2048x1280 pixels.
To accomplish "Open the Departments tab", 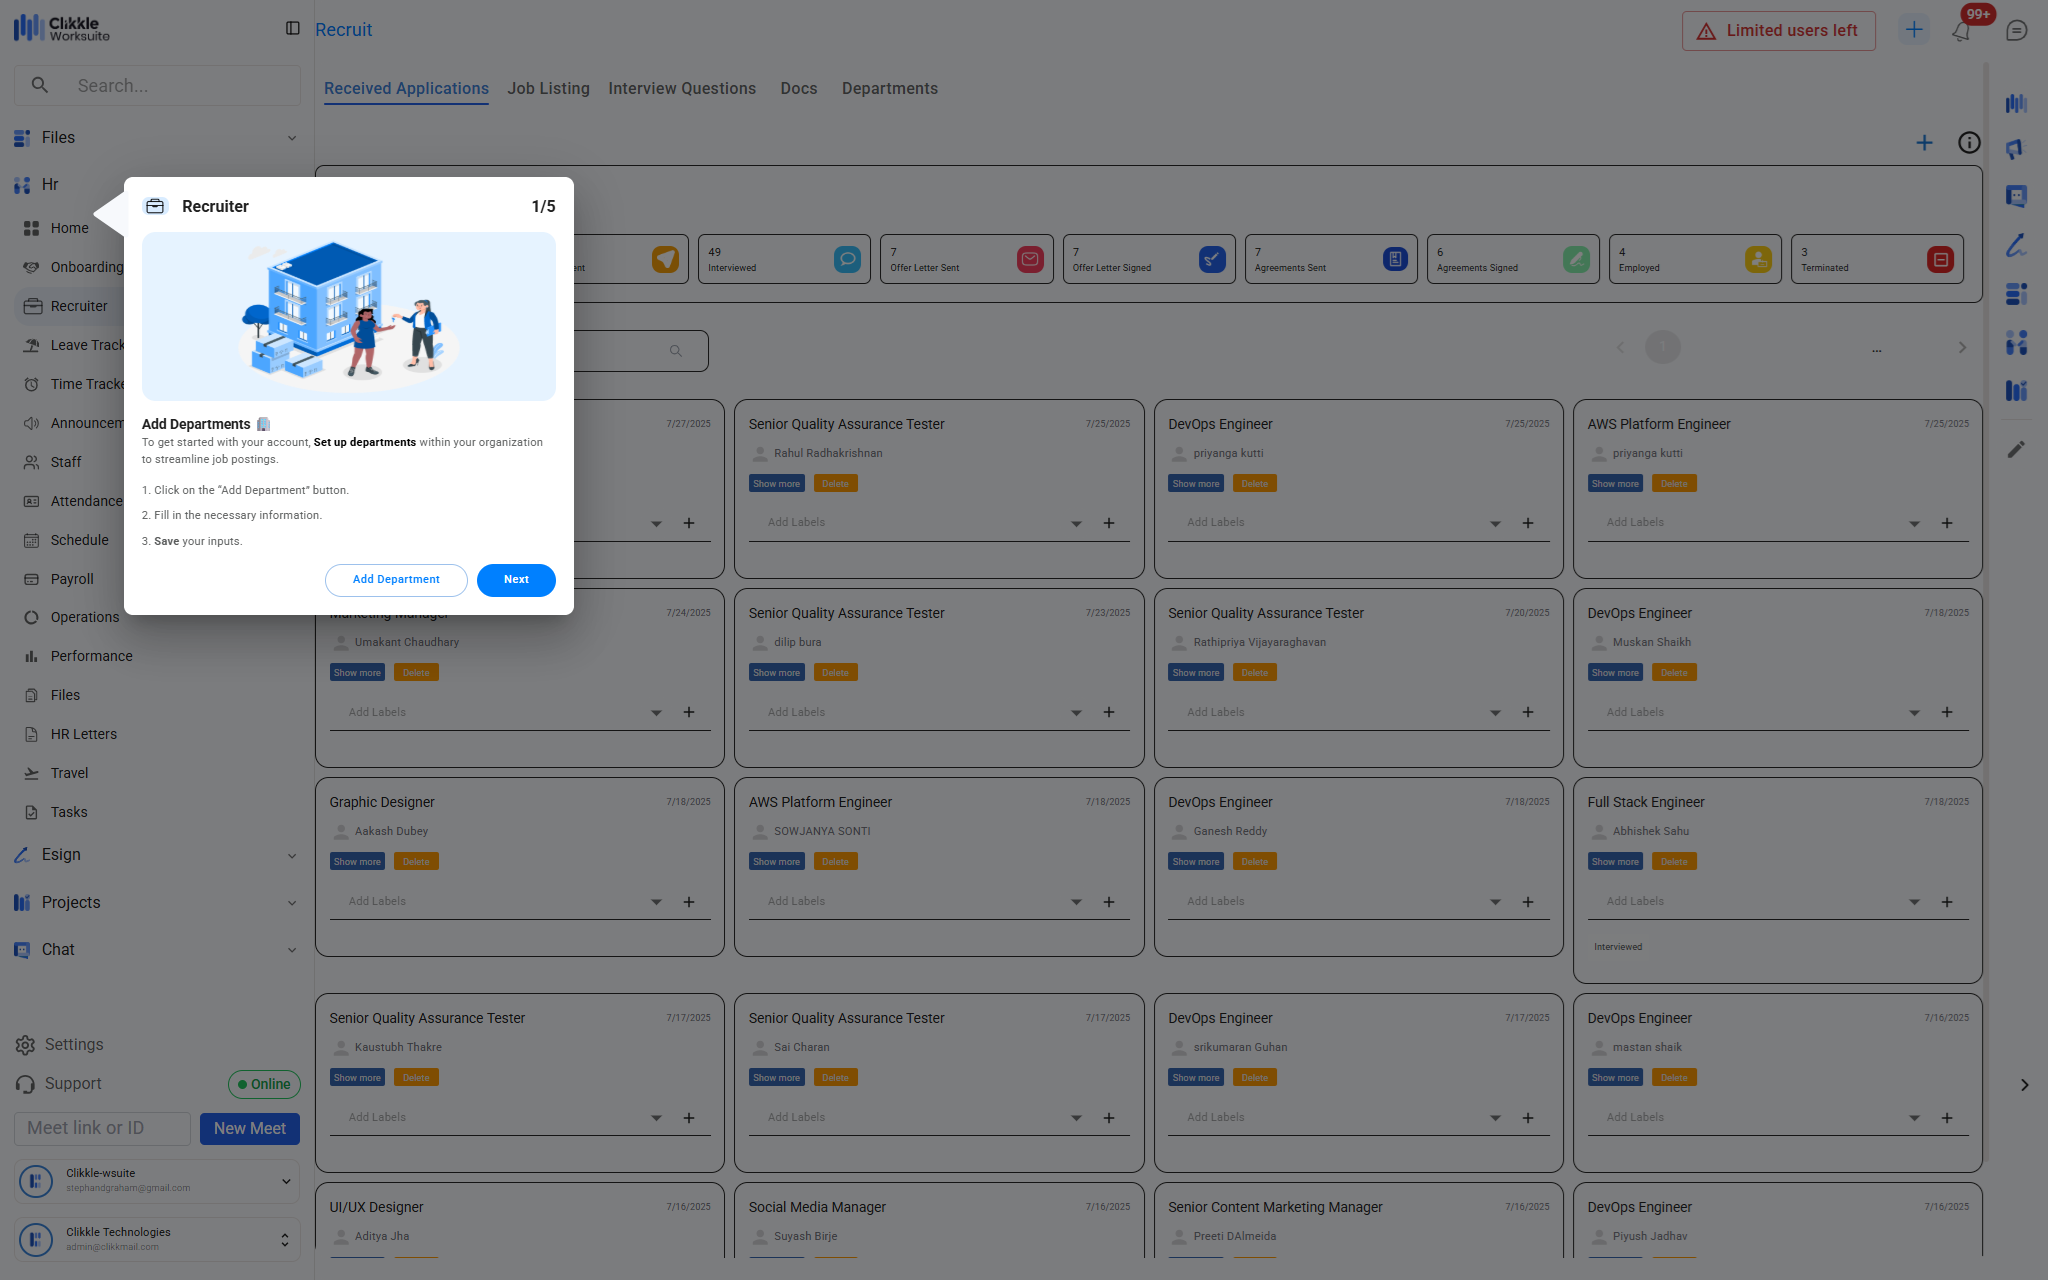I will pos(889,89).
